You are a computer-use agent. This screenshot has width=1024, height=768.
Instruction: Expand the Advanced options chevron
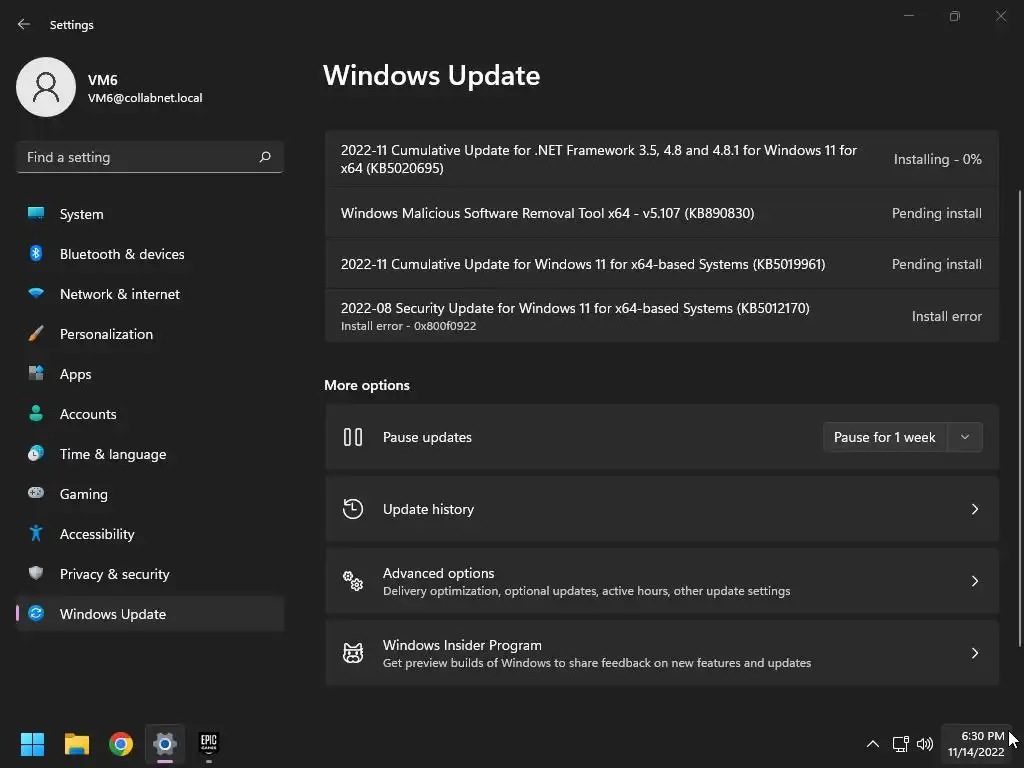(x=975, y=581)
